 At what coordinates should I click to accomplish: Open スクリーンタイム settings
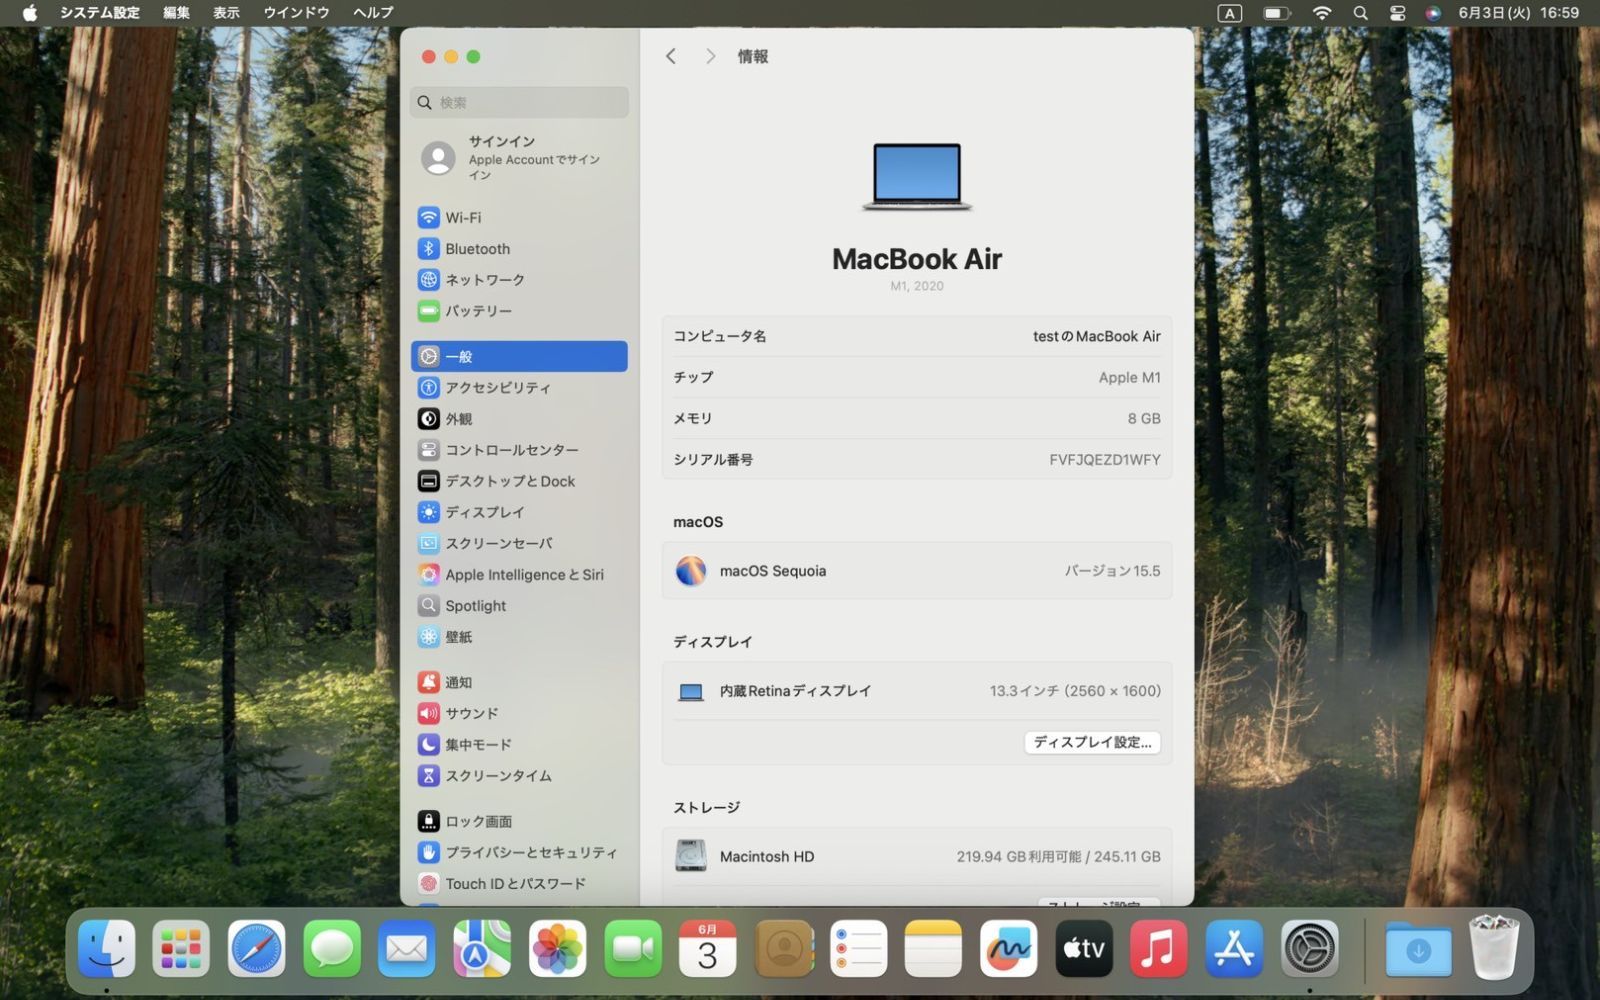click(519, 775)
